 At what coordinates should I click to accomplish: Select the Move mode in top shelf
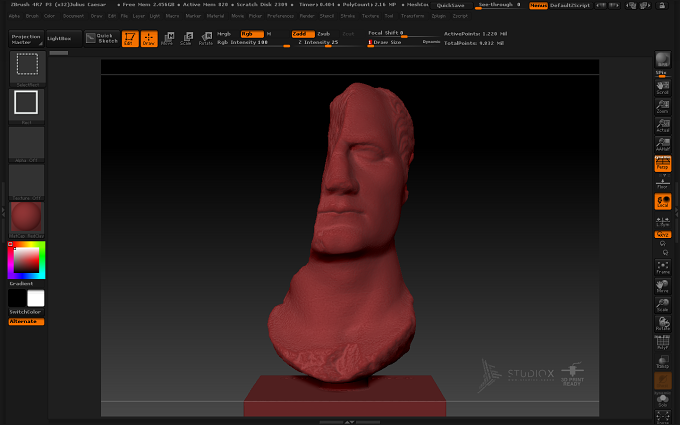[x=167, y=39]
